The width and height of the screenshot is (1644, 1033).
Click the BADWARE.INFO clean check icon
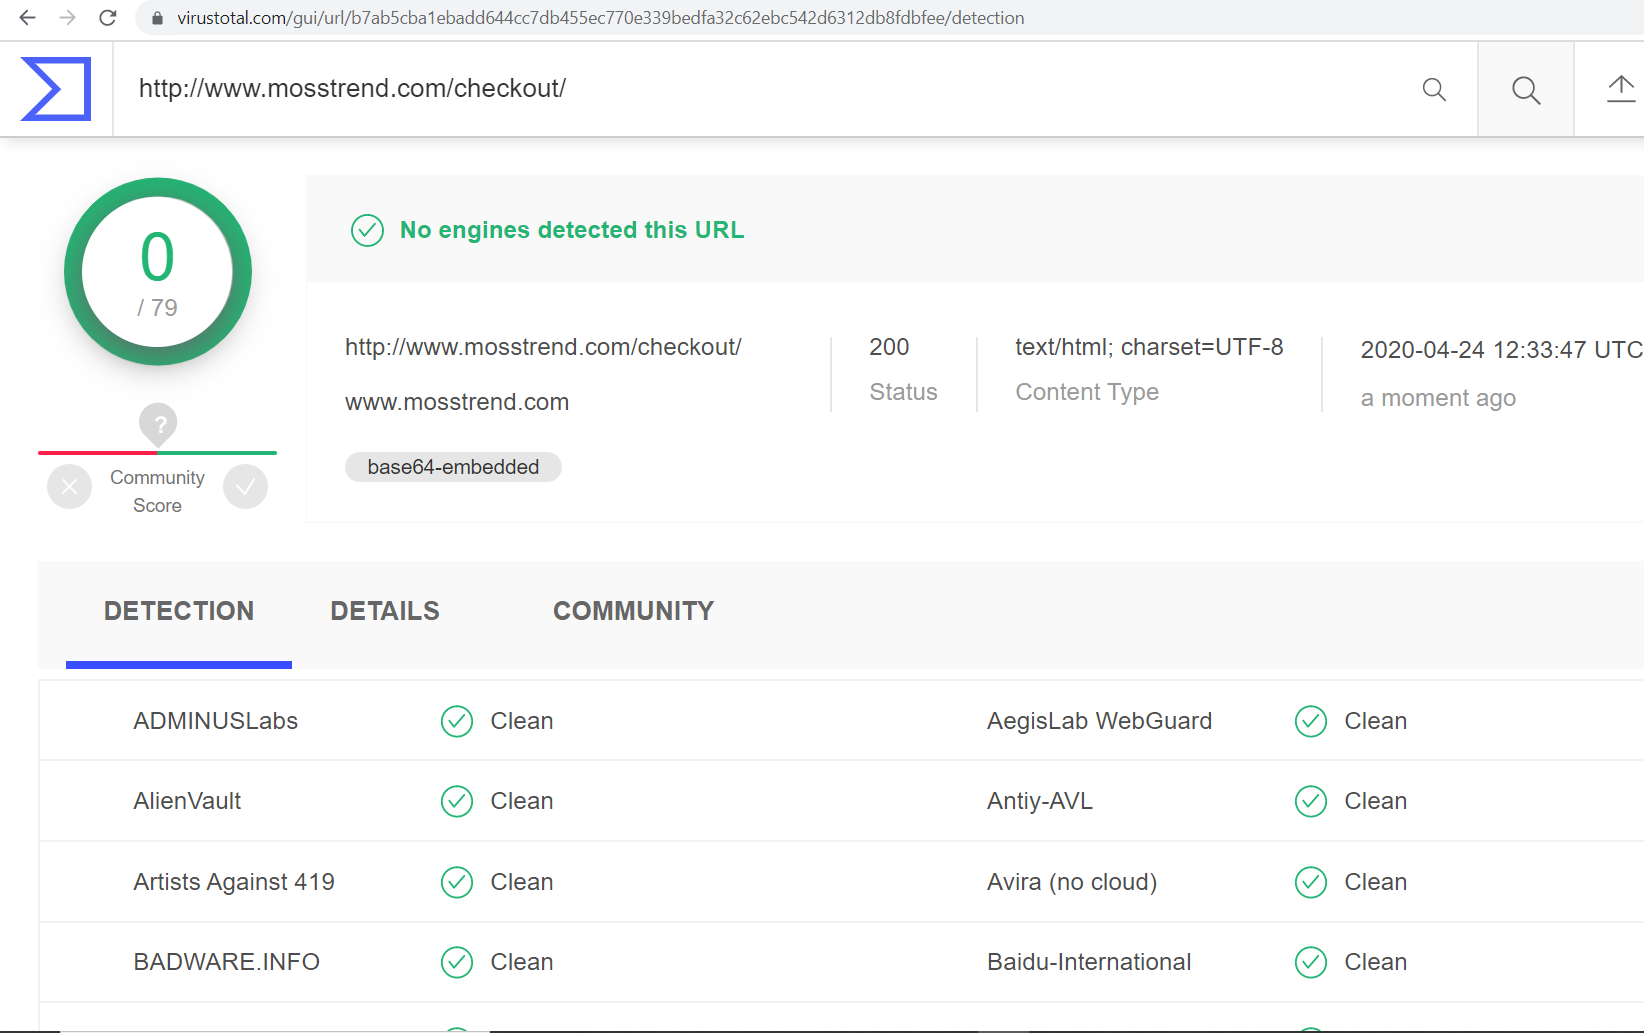[x=457, y=962]
